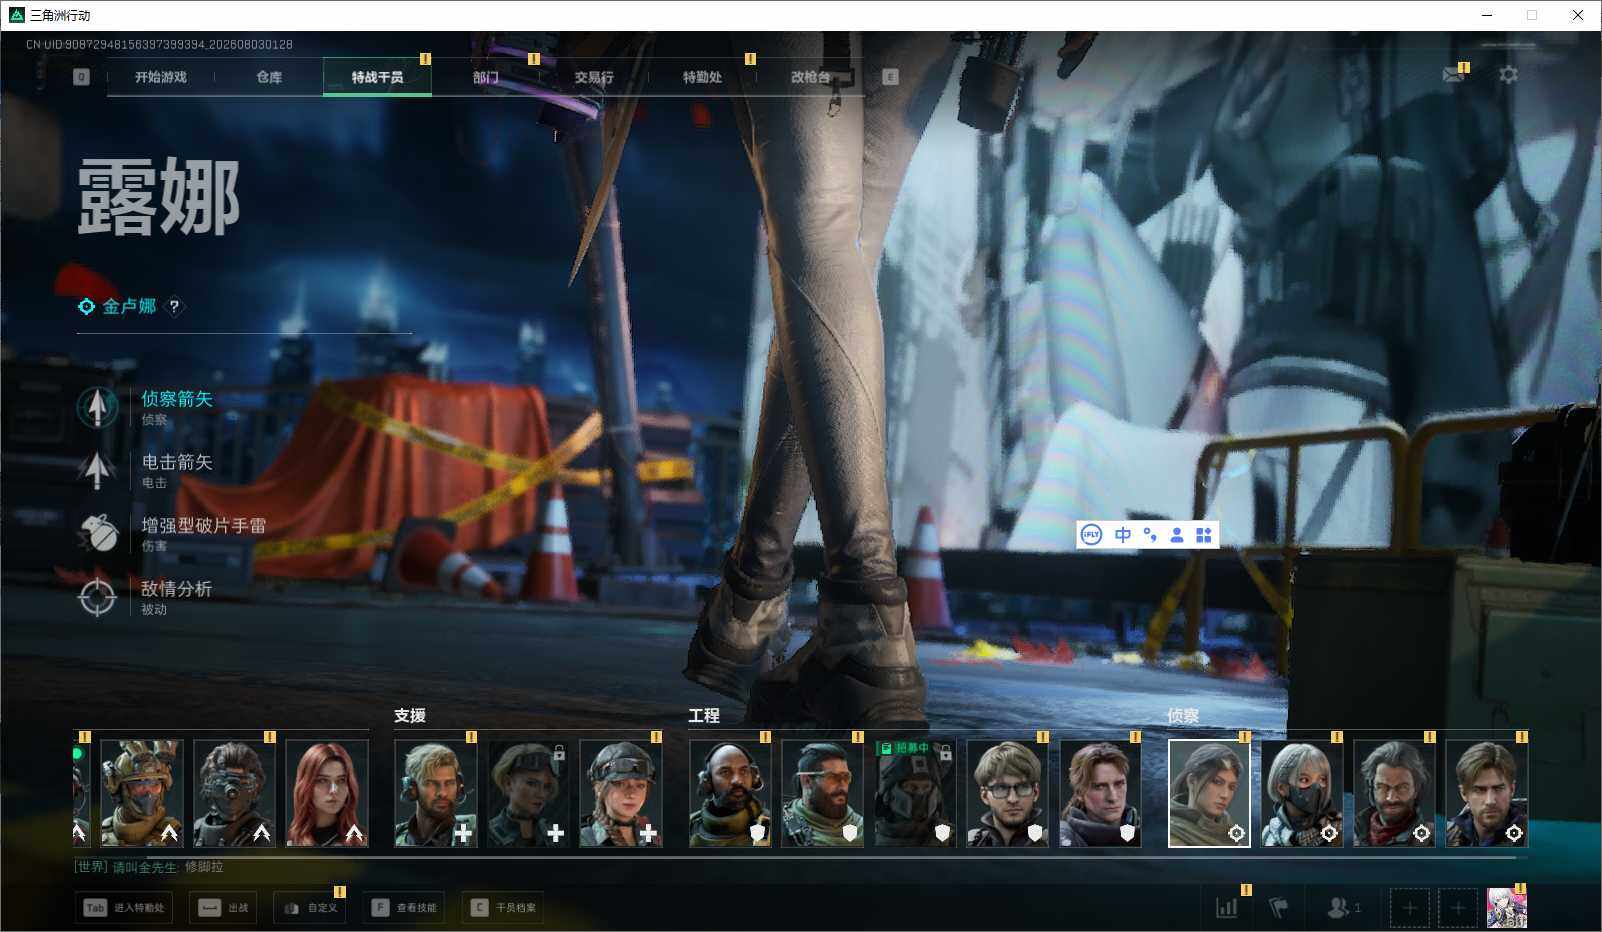Select the blond bearded support operator
The height and width of the screenshot is (932, 1602).
pyautogui.click(x=436, y=793)
